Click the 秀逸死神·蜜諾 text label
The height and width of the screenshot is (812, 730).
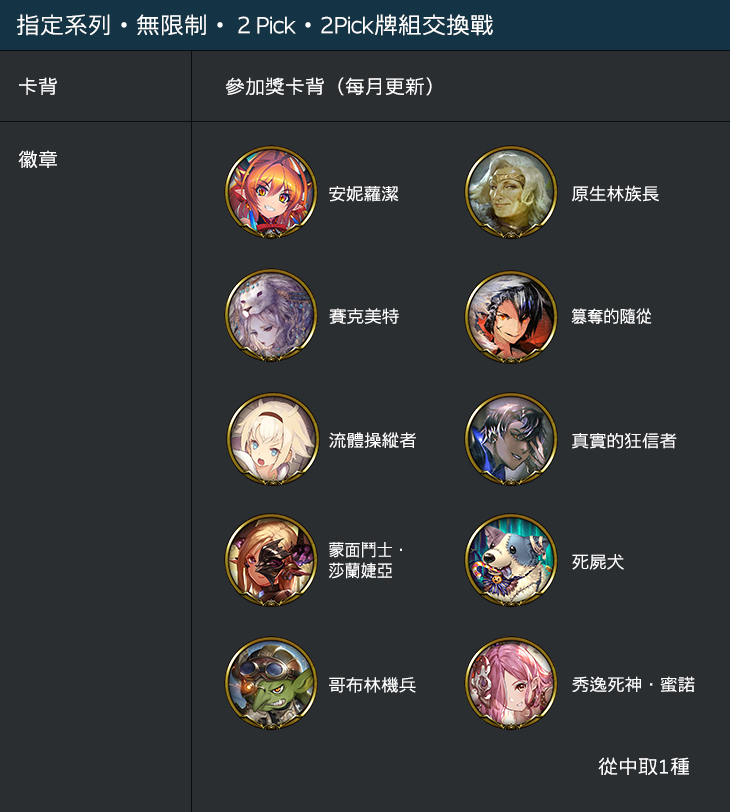(633, 685)
